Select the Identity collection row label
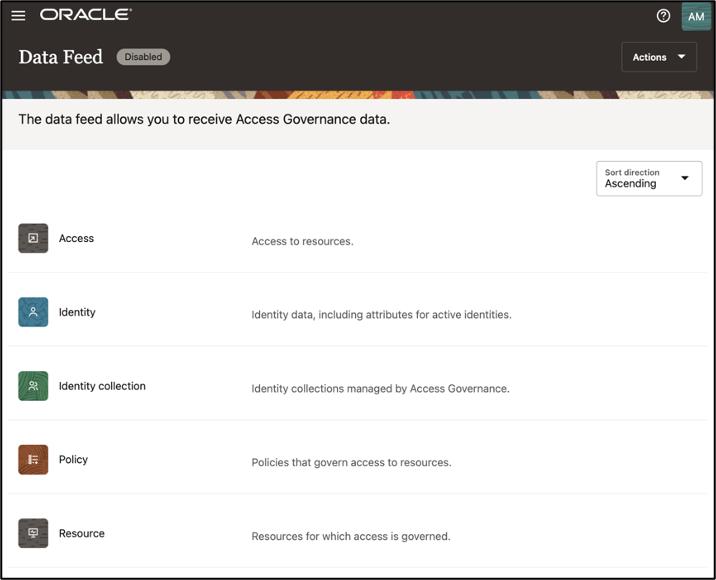 102,386
